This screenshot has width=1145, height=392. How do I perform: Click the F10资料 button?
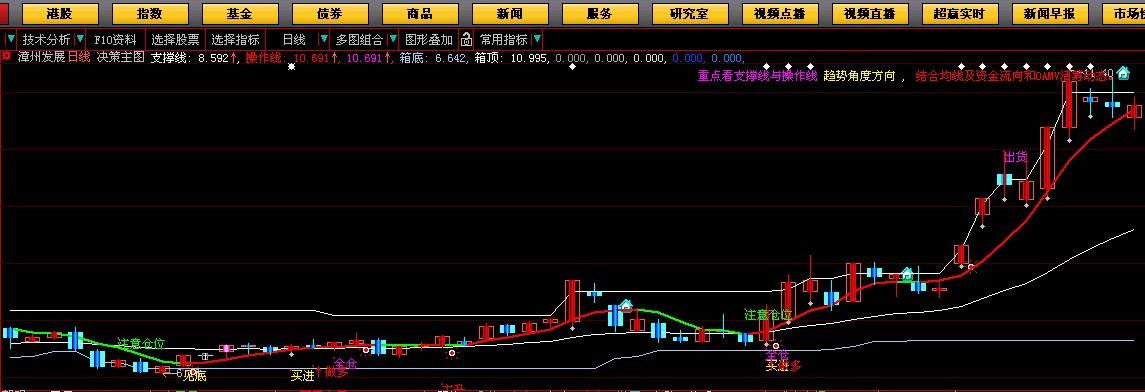tap(115, 39)
